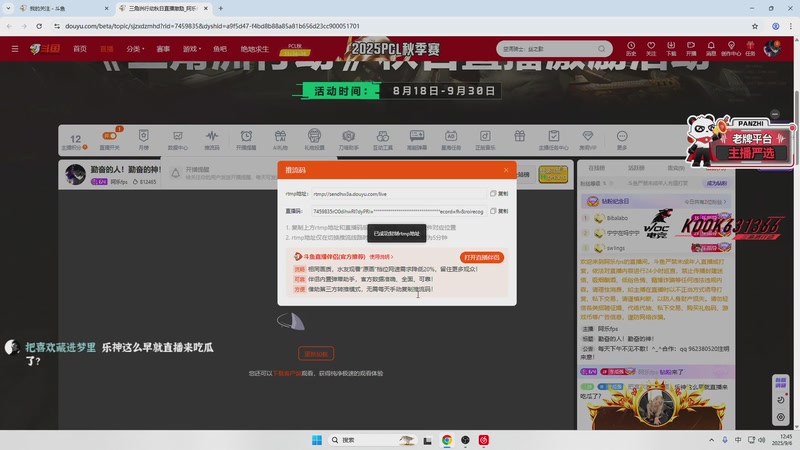Open 历史 history icon

[x=631, y=48]
